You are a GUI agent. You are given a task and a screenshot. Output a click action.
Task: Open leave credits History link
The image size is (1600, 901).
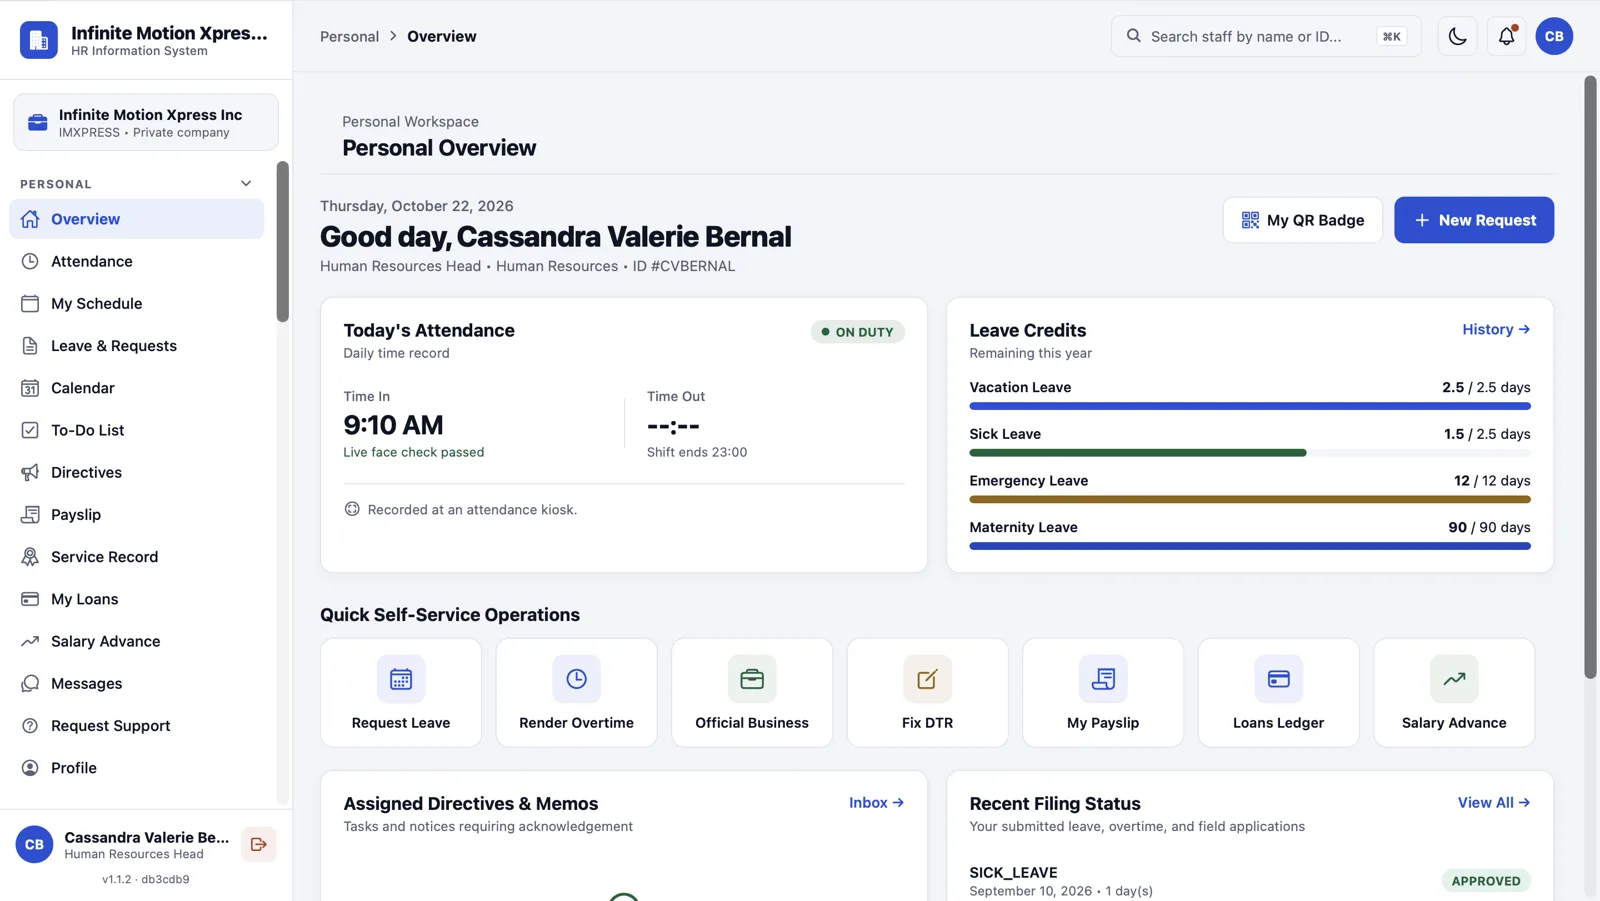[1496, 329]
